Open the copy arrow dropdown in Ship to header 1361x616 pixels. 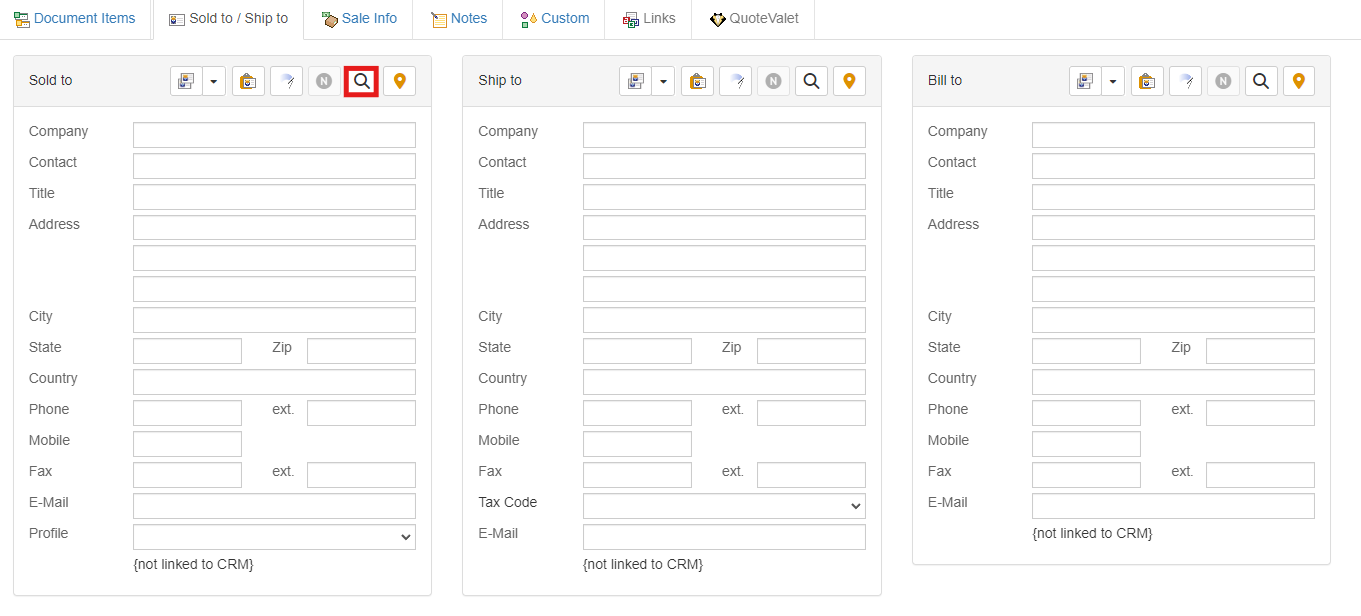click(663, 81)
